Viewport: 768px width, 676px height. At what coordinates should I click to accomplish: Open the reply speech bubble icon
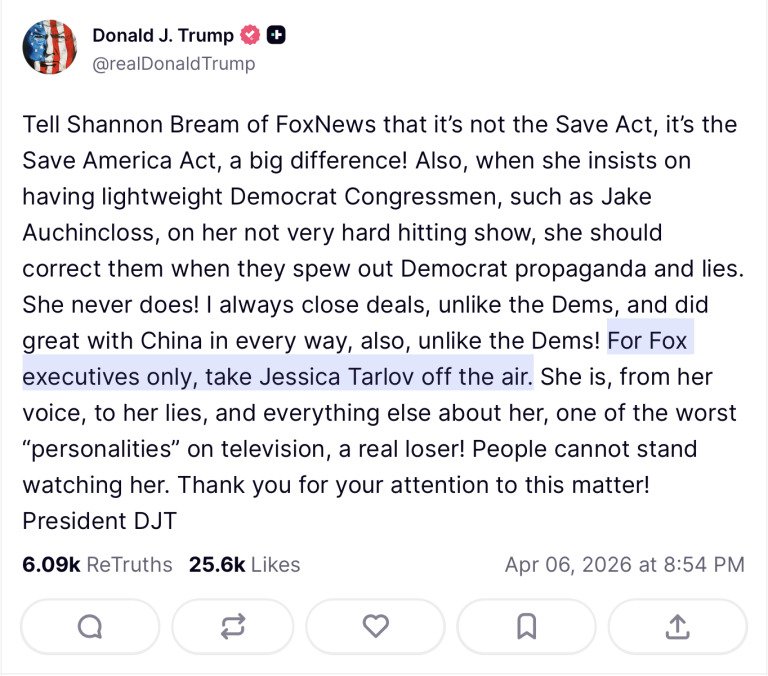tap(90, 626)
